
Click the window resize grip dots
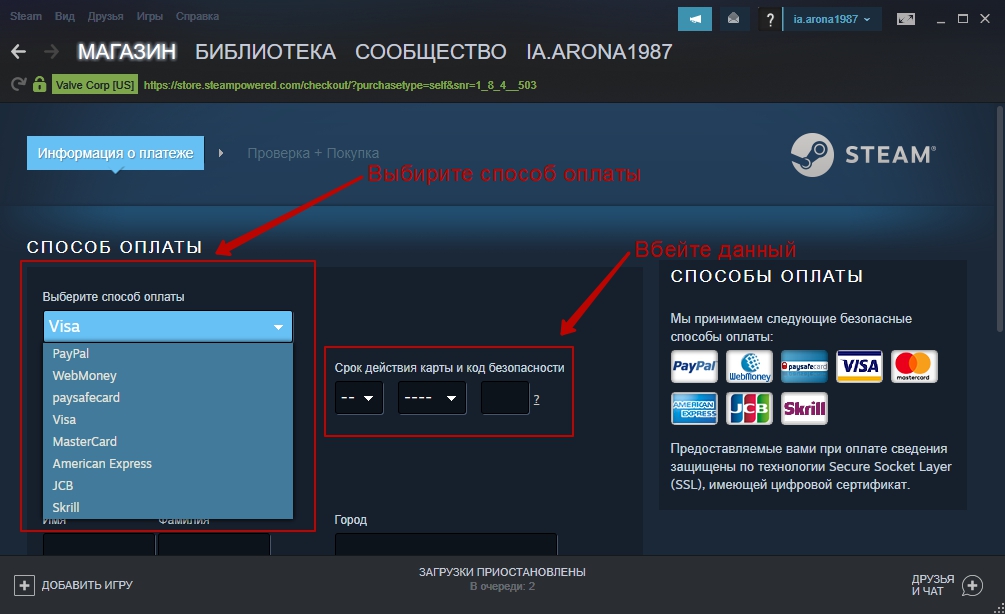pos(998,608)
